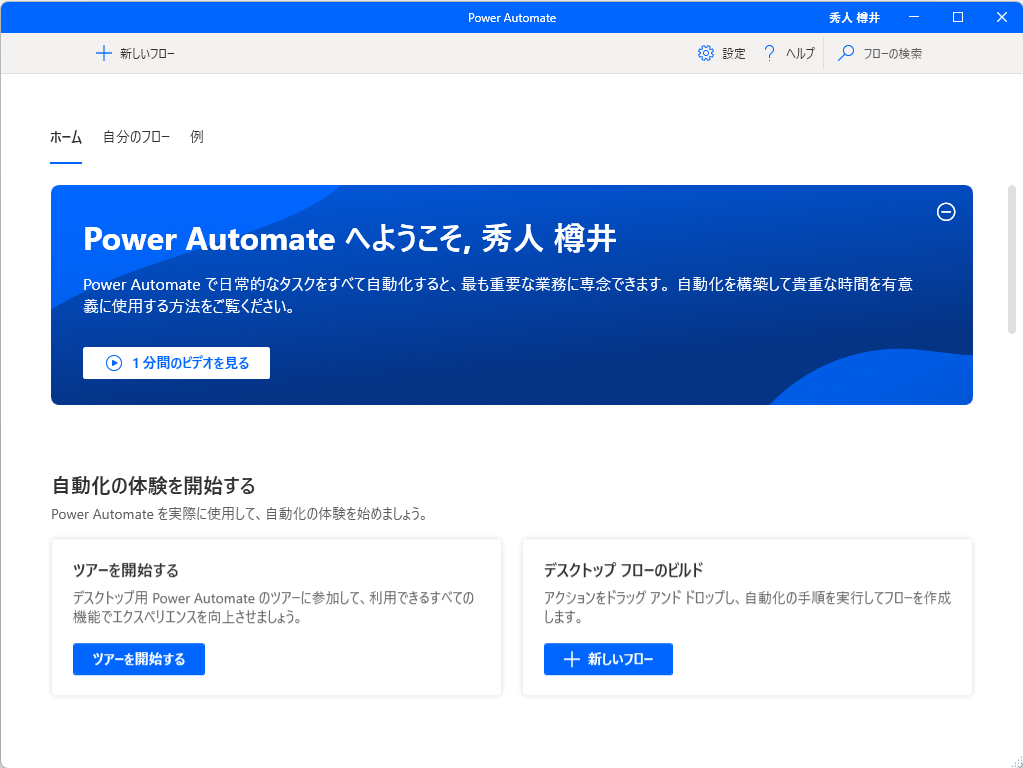Click the 設定 label next to the gear

coord(733,52)
